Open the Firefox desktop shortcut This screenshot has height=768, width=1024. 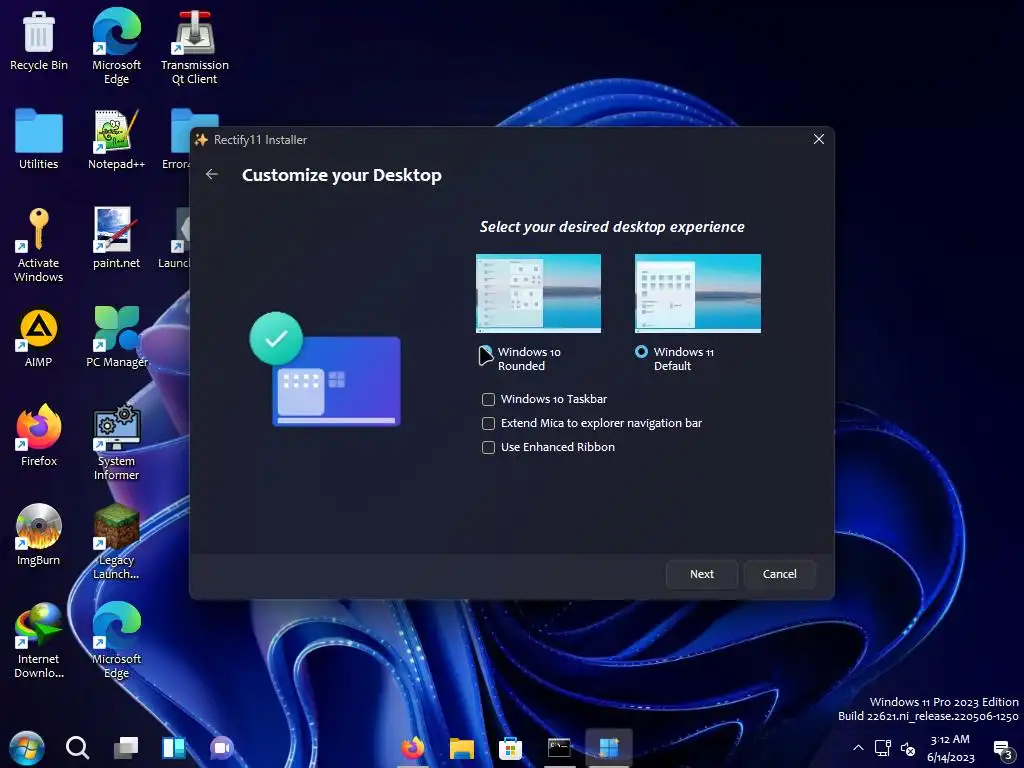(x=39, y=436)
